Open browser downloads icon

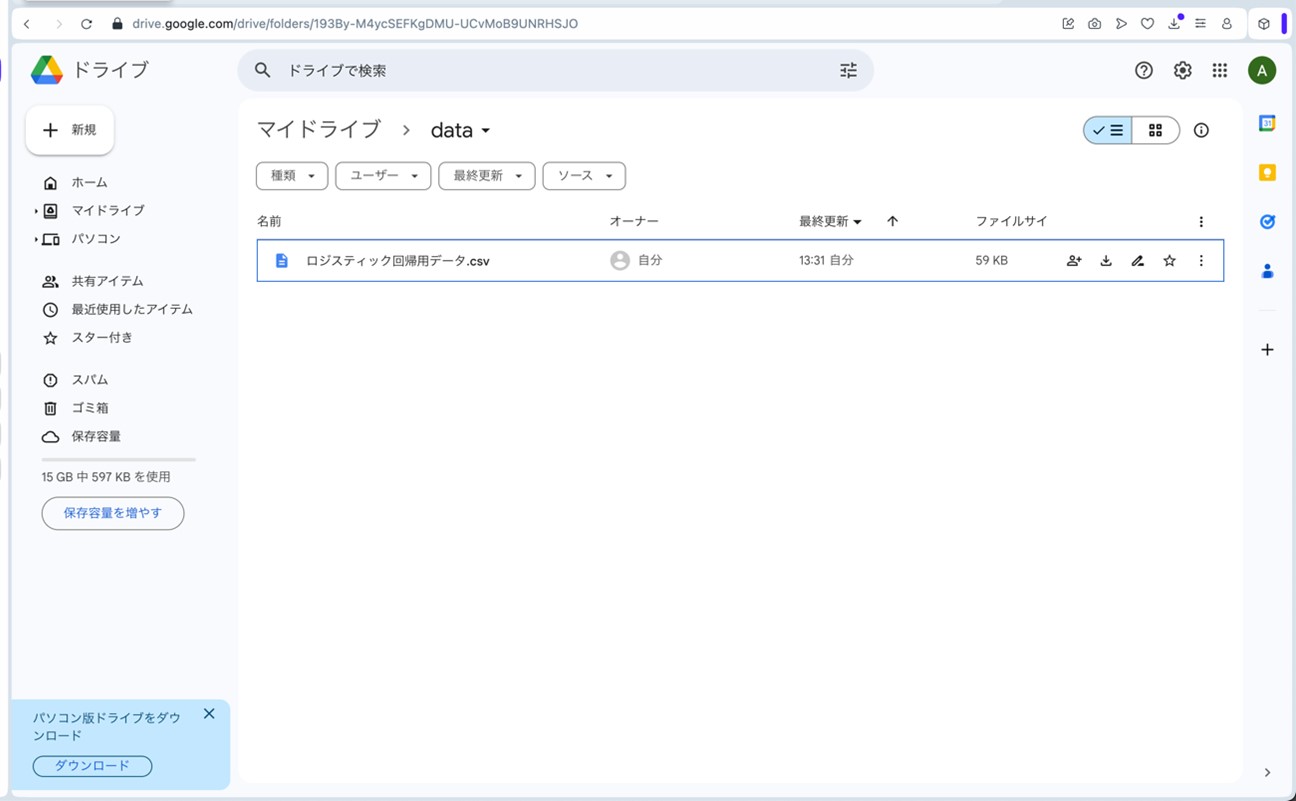tap(1175, 23)
